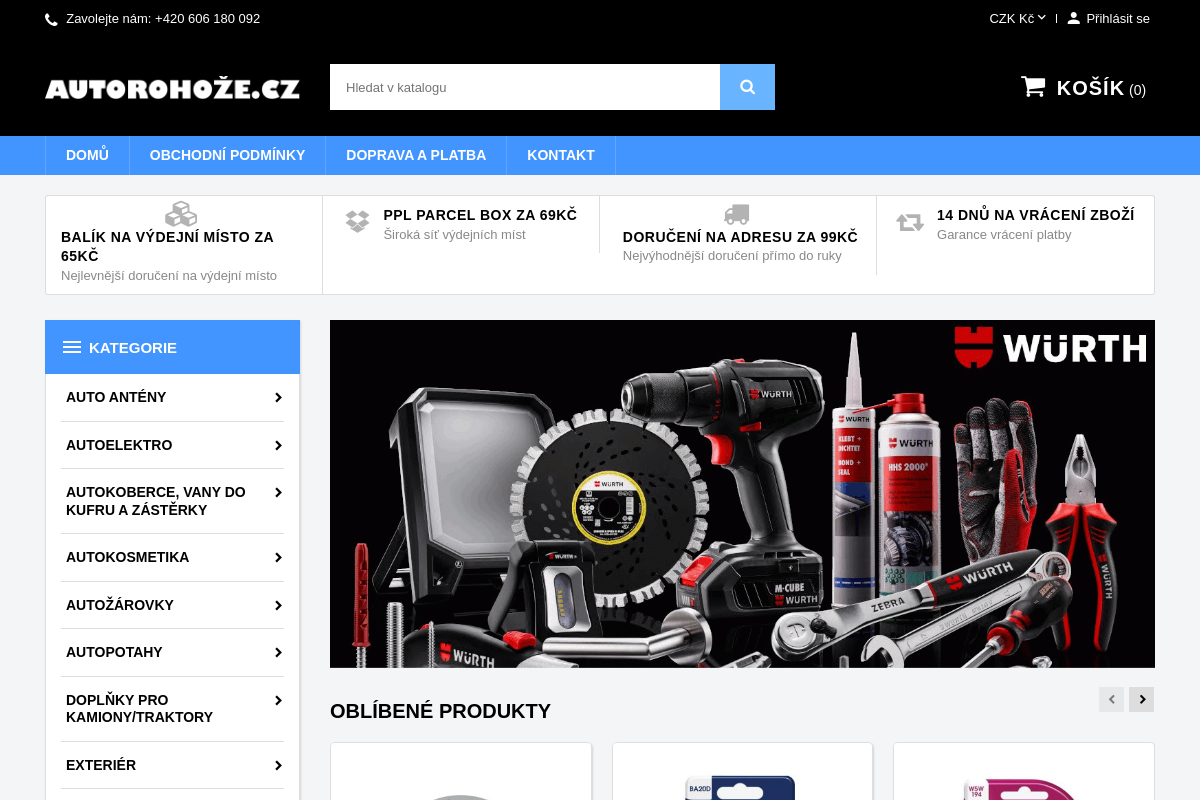
Task: Open Obchodní podmínky menu item
Action: [x=227, y=155]
